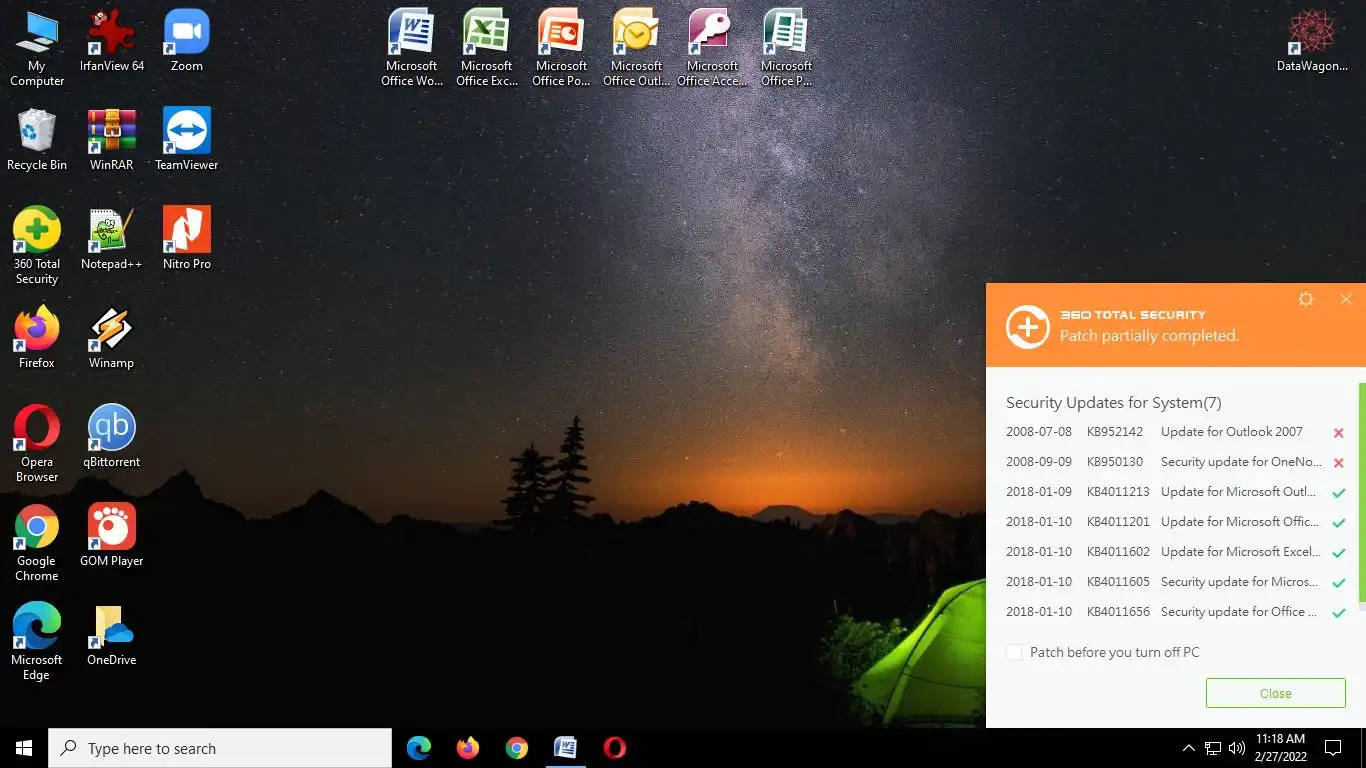The image size is (1366, 768).
Task: Select the Microsoft Office Publisher shortcut
Action: point(787,47)
